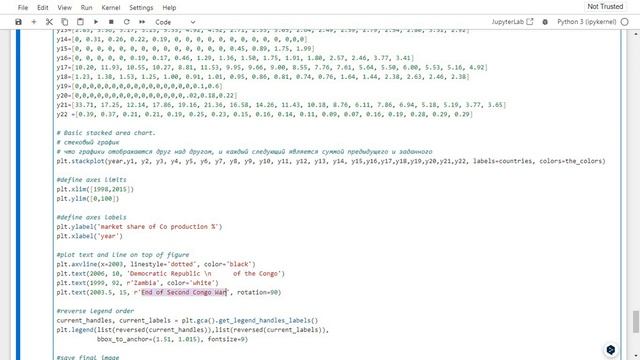The height and width of the screenshot is (360, 640).
Task: Copy the selected cell
Action: click(x=64, y=22)
